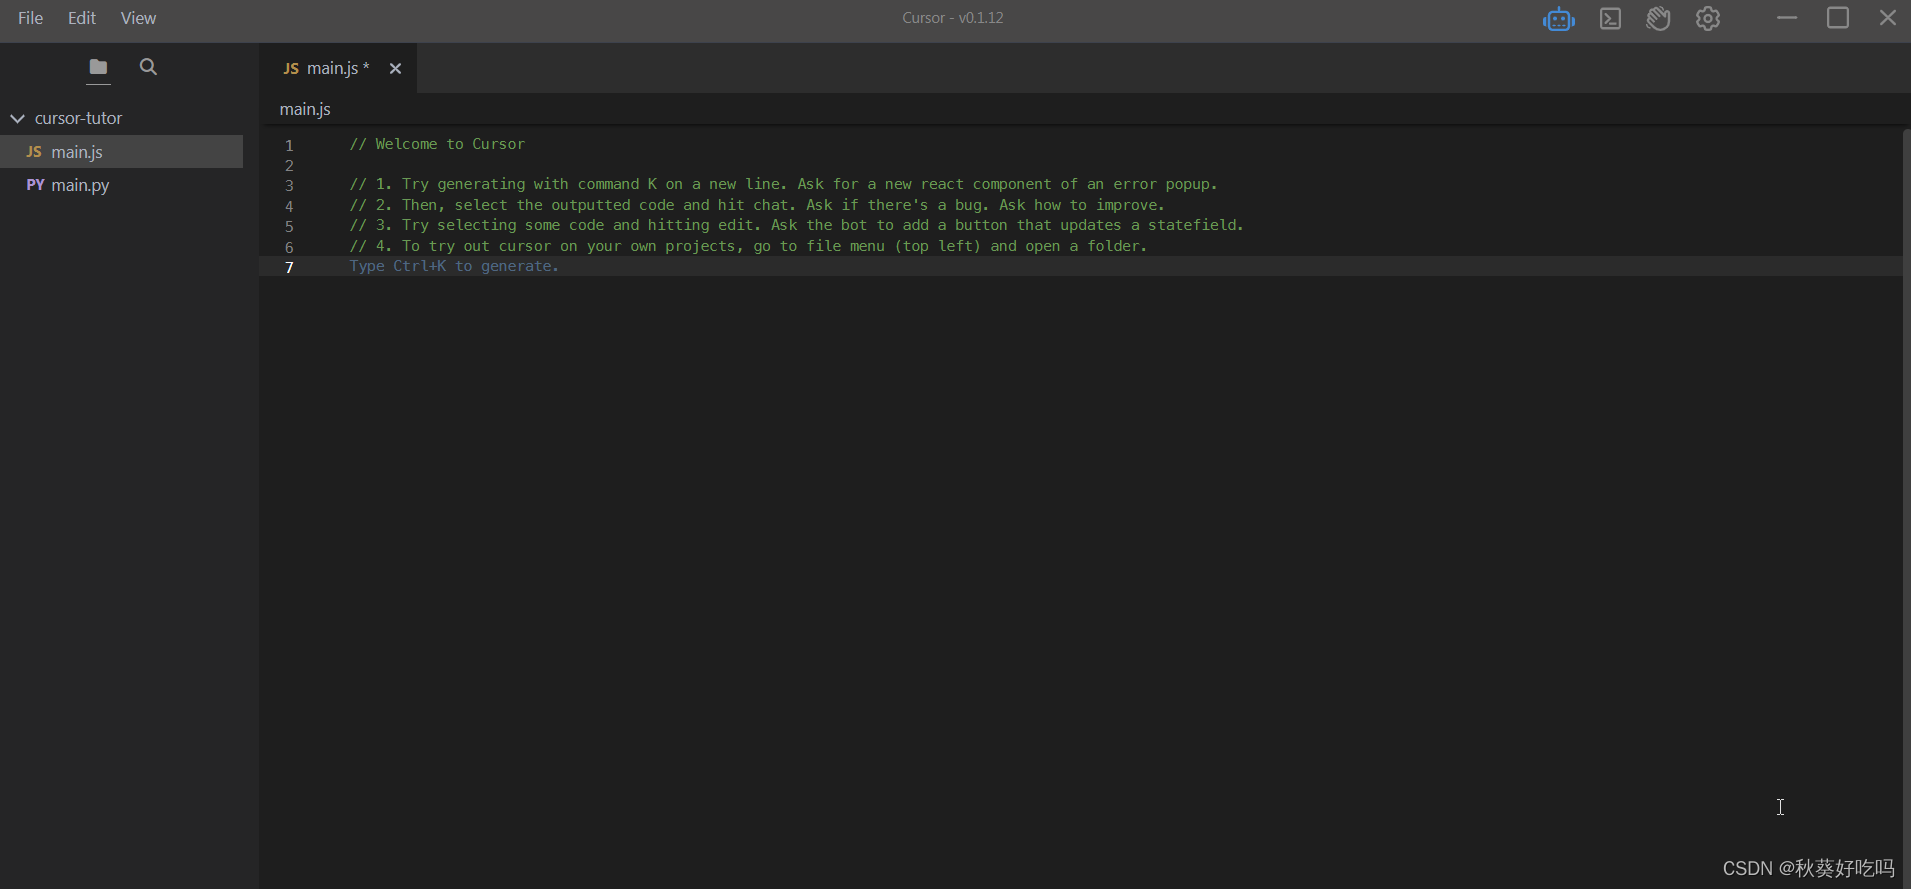Close the main.js tab

click(x=395, y=69)
